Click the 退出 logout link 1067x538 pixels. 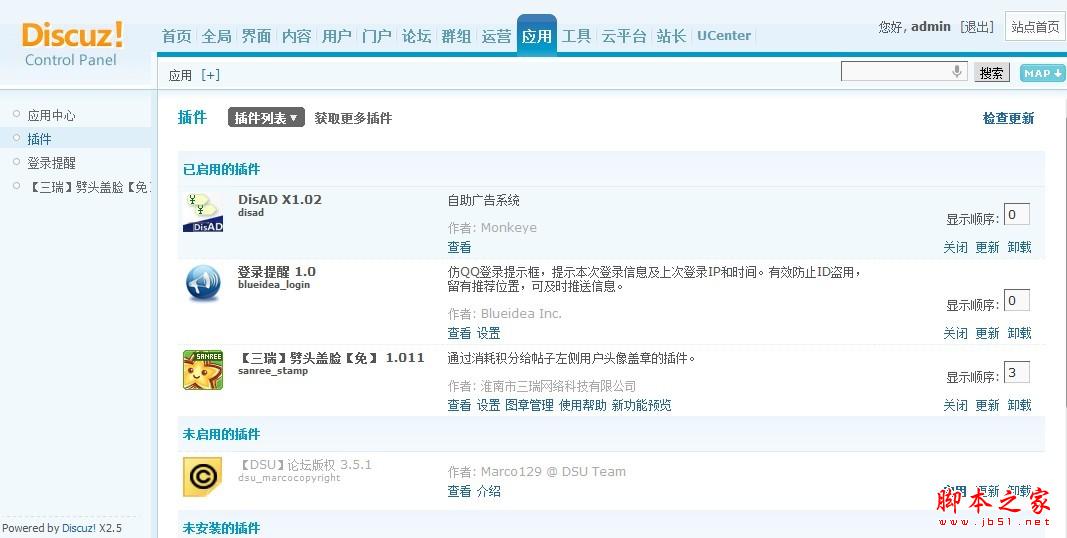click(x=976, y=27)
